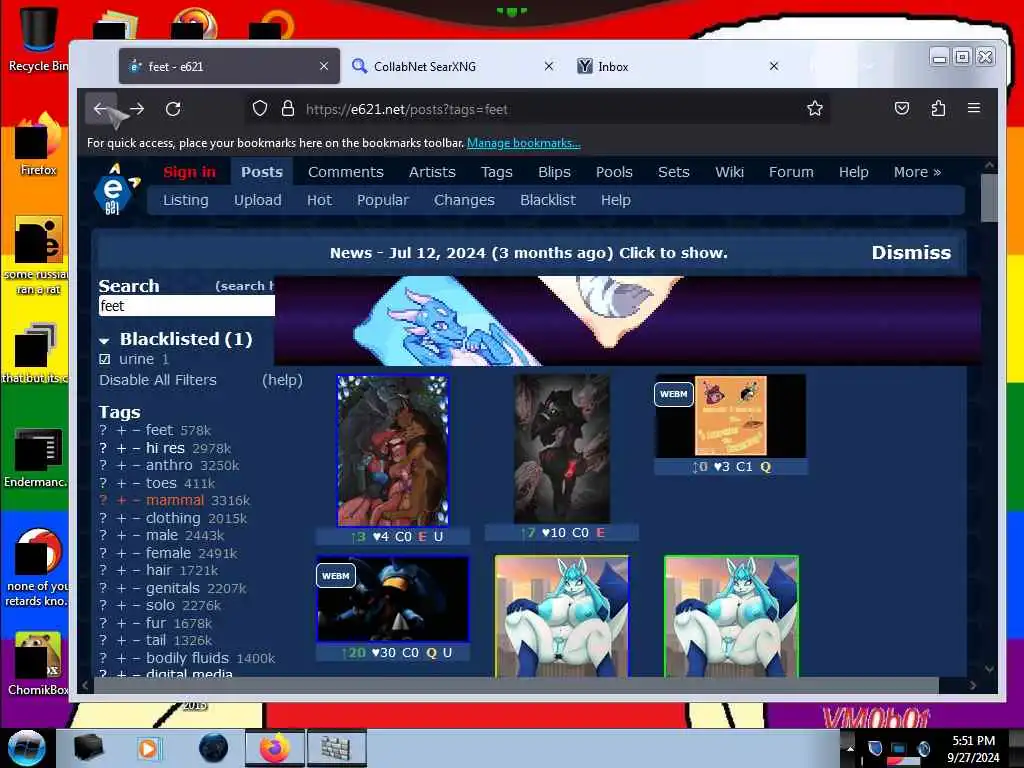This screenshot has width=1024, height=768.
Task: Reload the page with the refresh icon
Action: [173, 109]
